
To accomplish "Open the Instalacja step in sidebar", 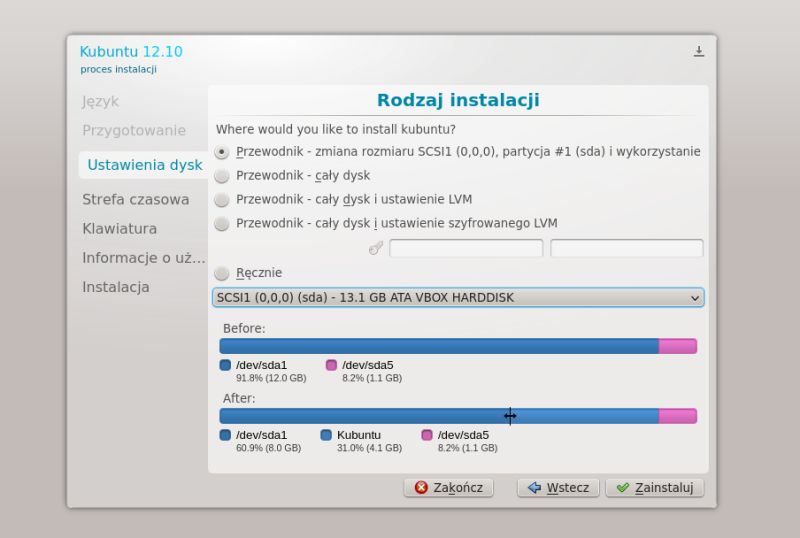I will (116, 287).
